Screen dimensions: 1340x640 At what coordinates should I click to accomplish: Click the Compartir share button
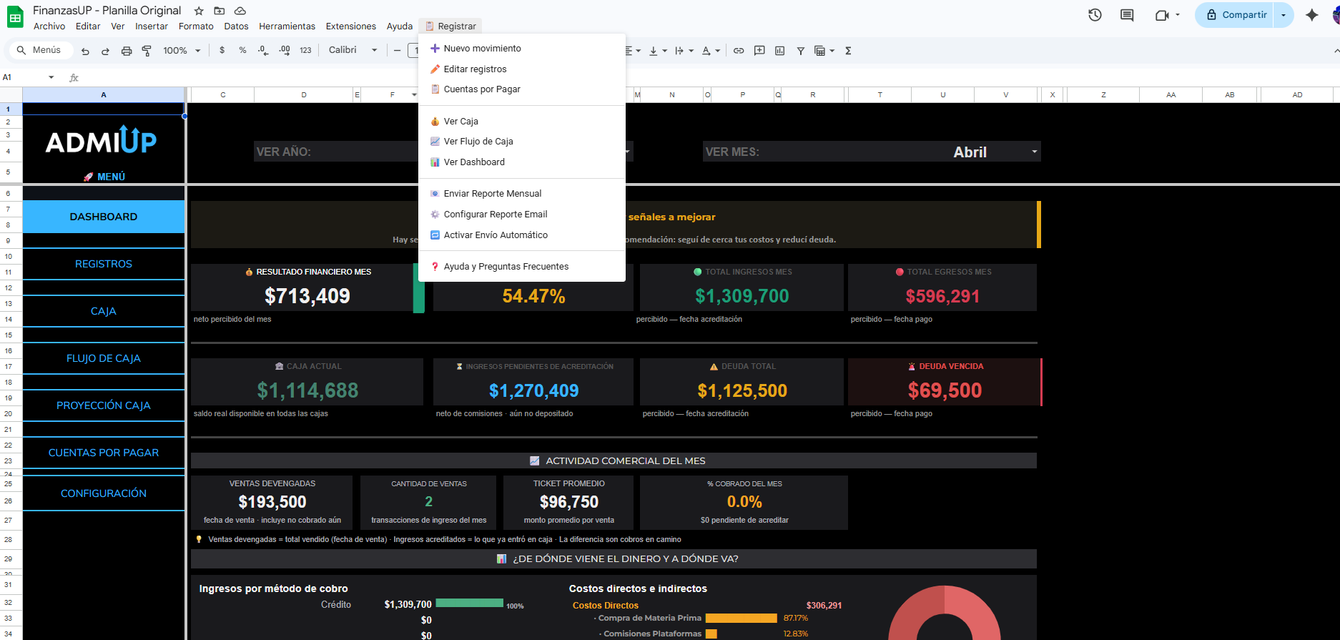(1235, 15)
